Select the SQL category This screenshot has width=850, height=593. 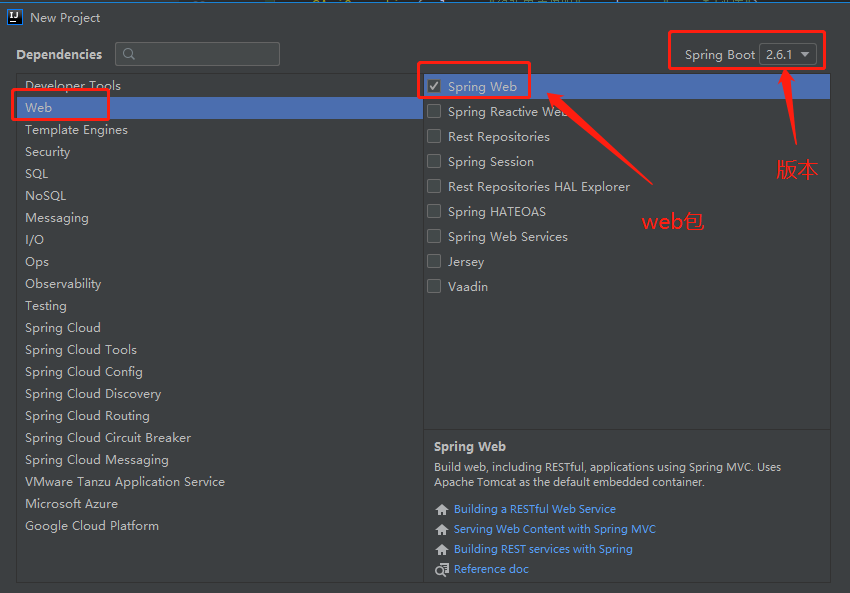[x=220, y=173]
